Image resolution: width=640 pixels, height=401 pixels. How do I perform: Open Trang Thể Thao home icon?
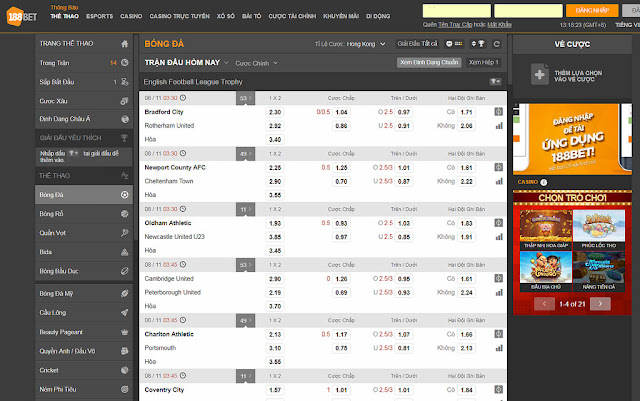click(x=124, y=44)
